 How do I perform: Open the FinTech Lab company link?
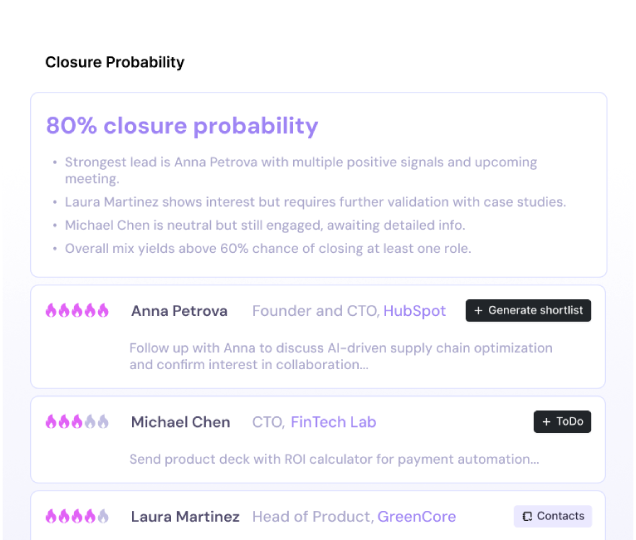(x=333, y=422)
